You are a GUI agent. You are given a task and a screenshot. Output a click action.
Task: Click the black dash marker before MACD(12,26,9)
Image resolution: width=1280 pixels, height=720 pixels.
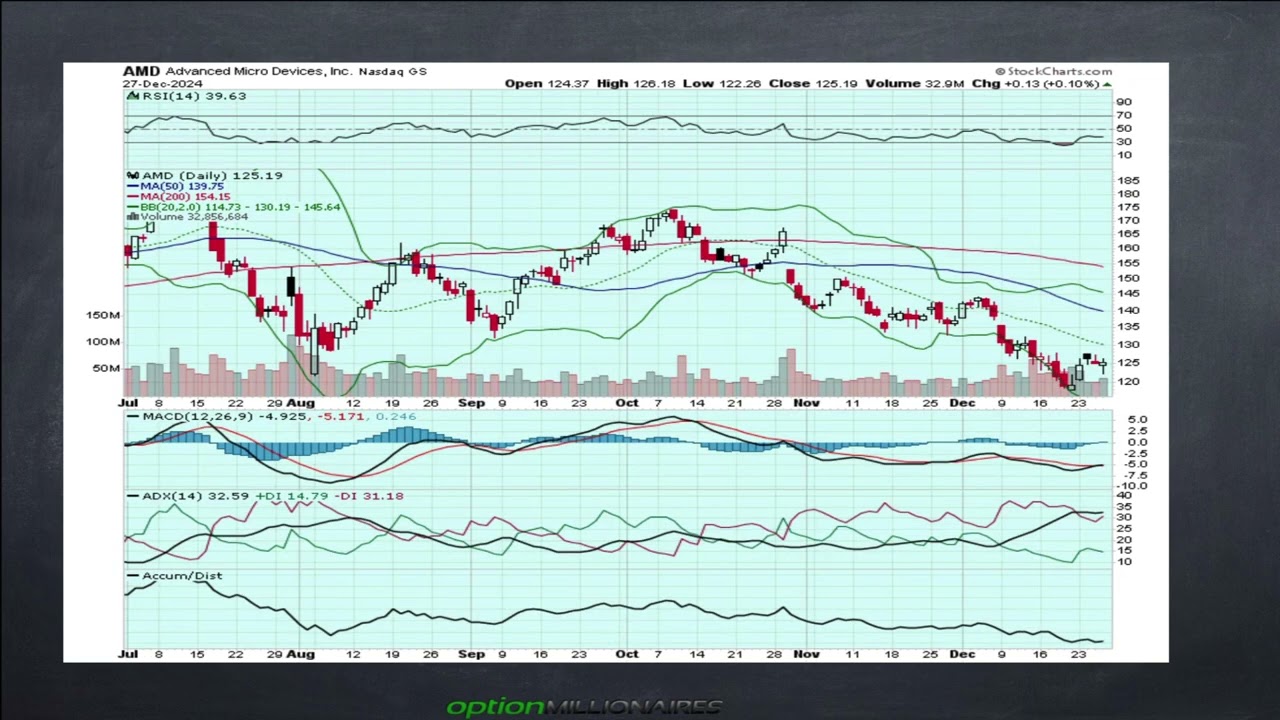coord(133,416)
